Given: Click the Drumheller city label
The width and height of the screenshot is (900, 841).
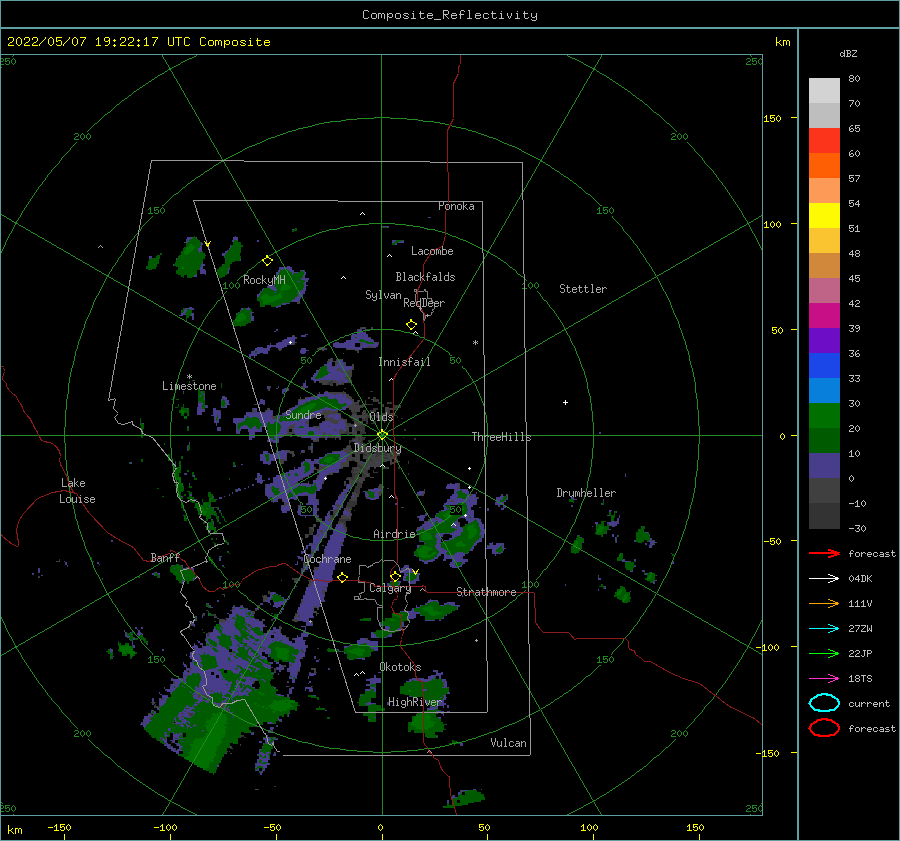Looking at the screenshot, I should point(586,493).
